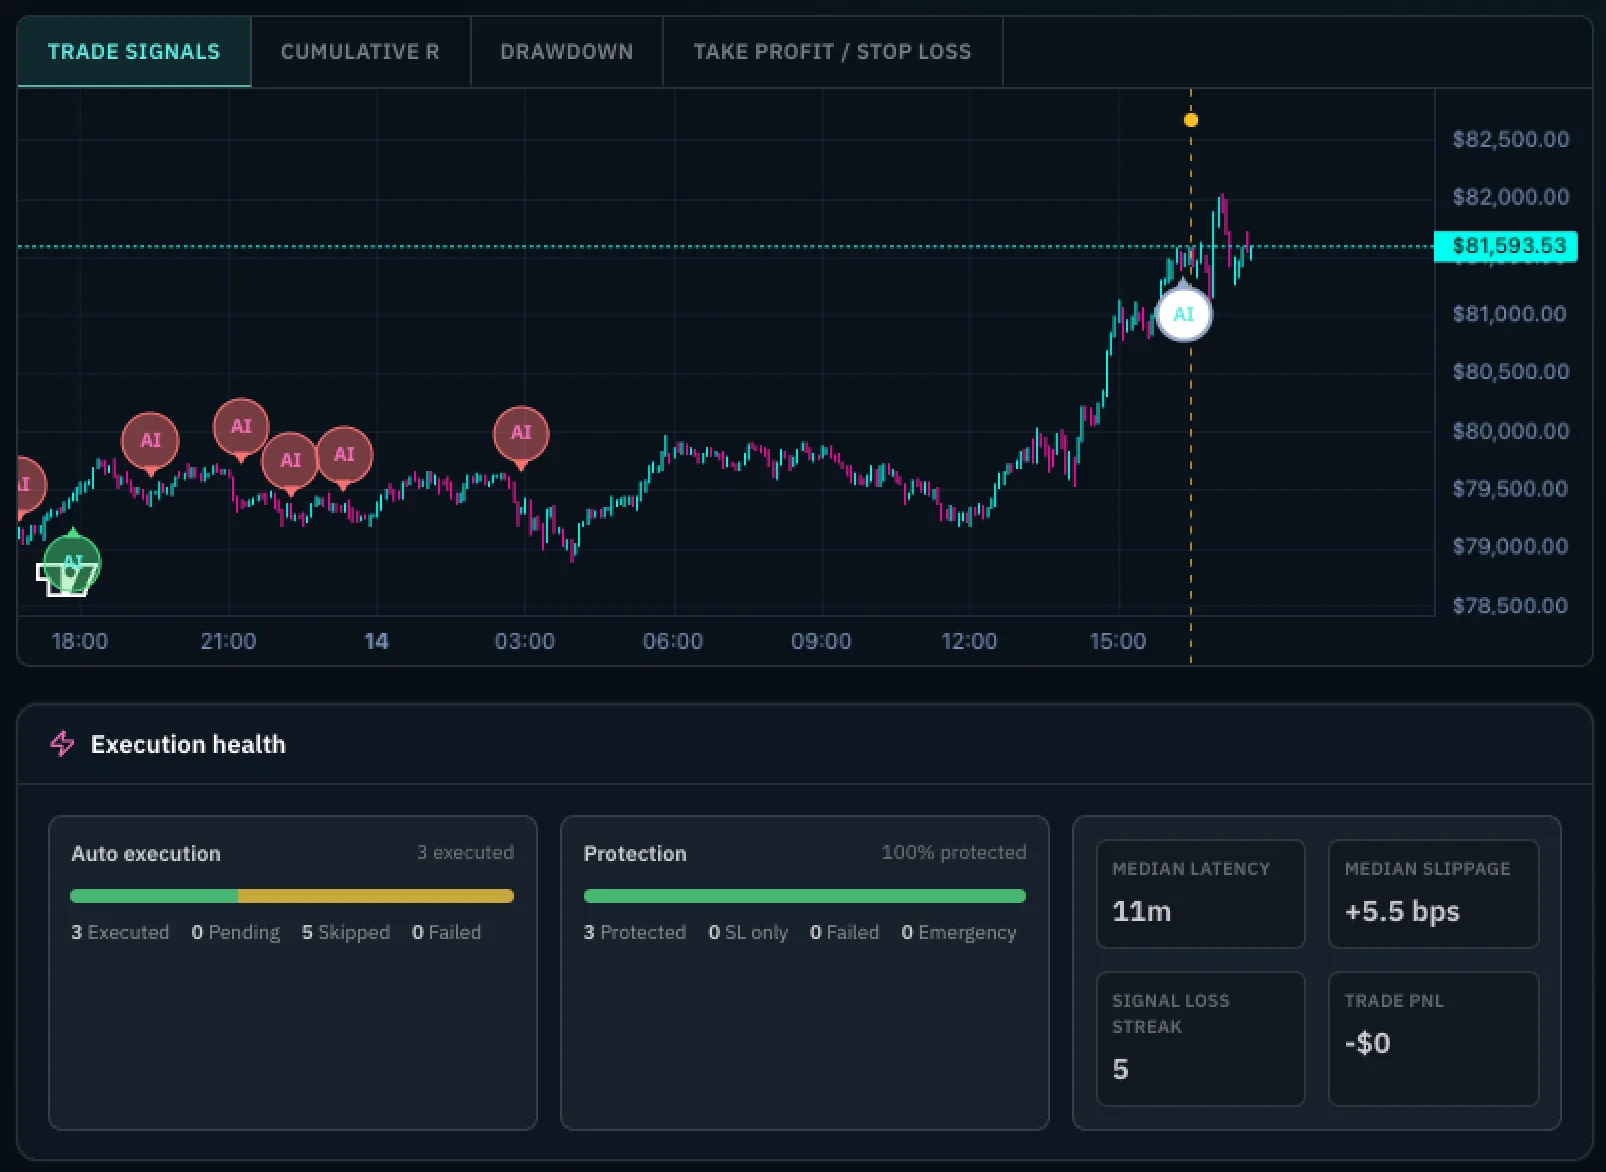Screen dimensions: 1606x1172
Task: Click the Execution health heading
Action: tap(188, 744)
